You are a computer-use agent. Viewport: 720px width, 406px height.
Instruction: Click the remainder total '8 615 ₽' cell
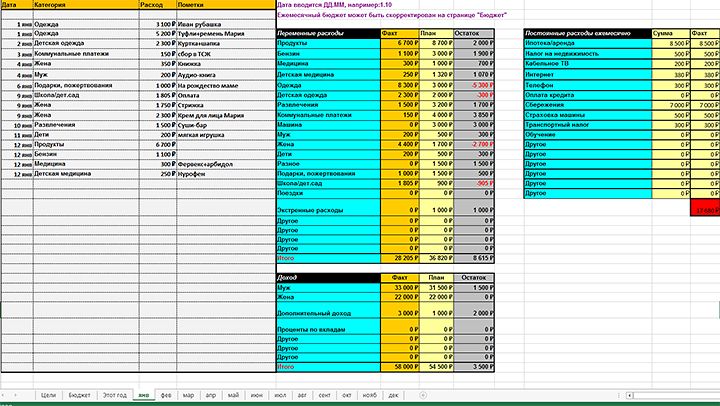click(474, 258)
